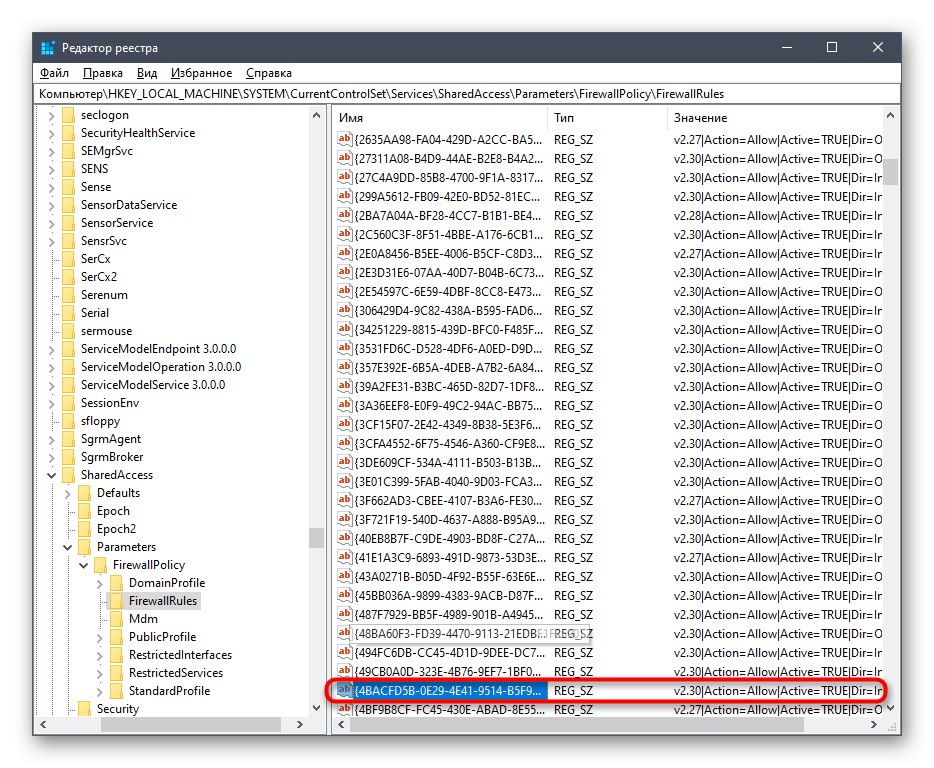The width and height of the screenshot is (934, 768).
Task: Collapse the FirewallPolicy tree node
Action: tap(84, 565)
